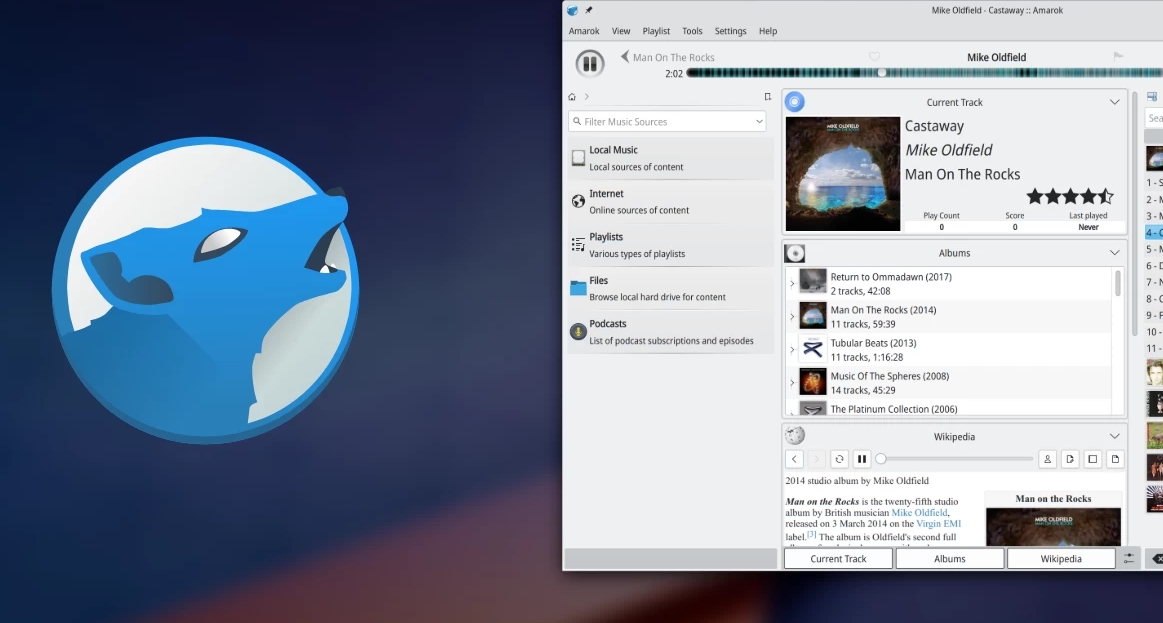Image resolution: width=1163 pixels, height=623 pixels.
Task: Expand the Music Of The Spheres album
Action: [x=792, y=383]
